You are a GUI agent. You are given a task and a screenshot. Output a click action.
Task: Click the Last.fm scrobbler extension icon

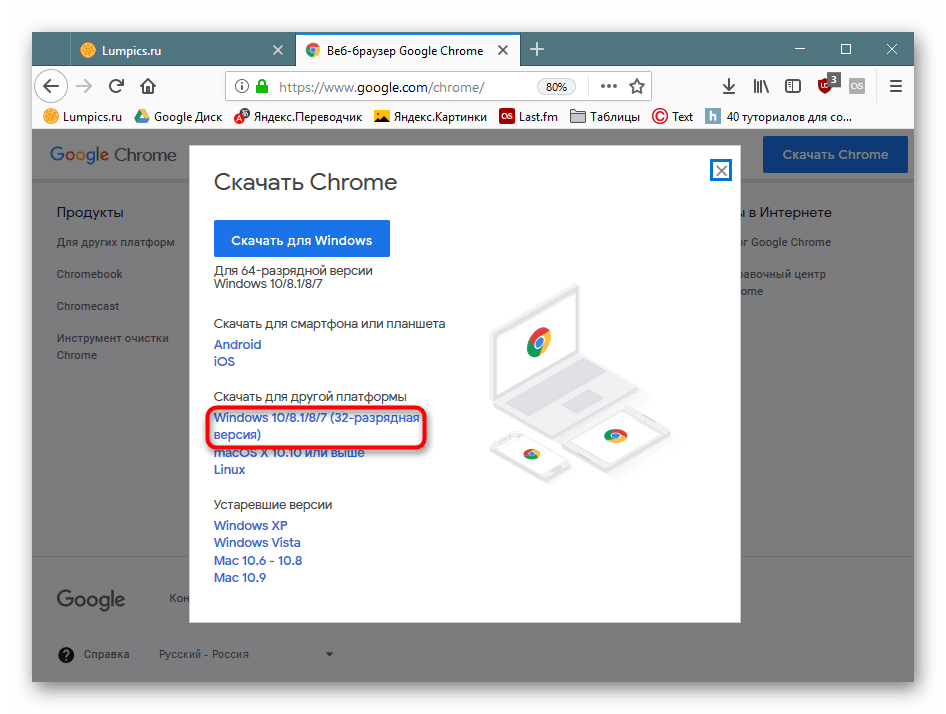(x=857, y=86)
